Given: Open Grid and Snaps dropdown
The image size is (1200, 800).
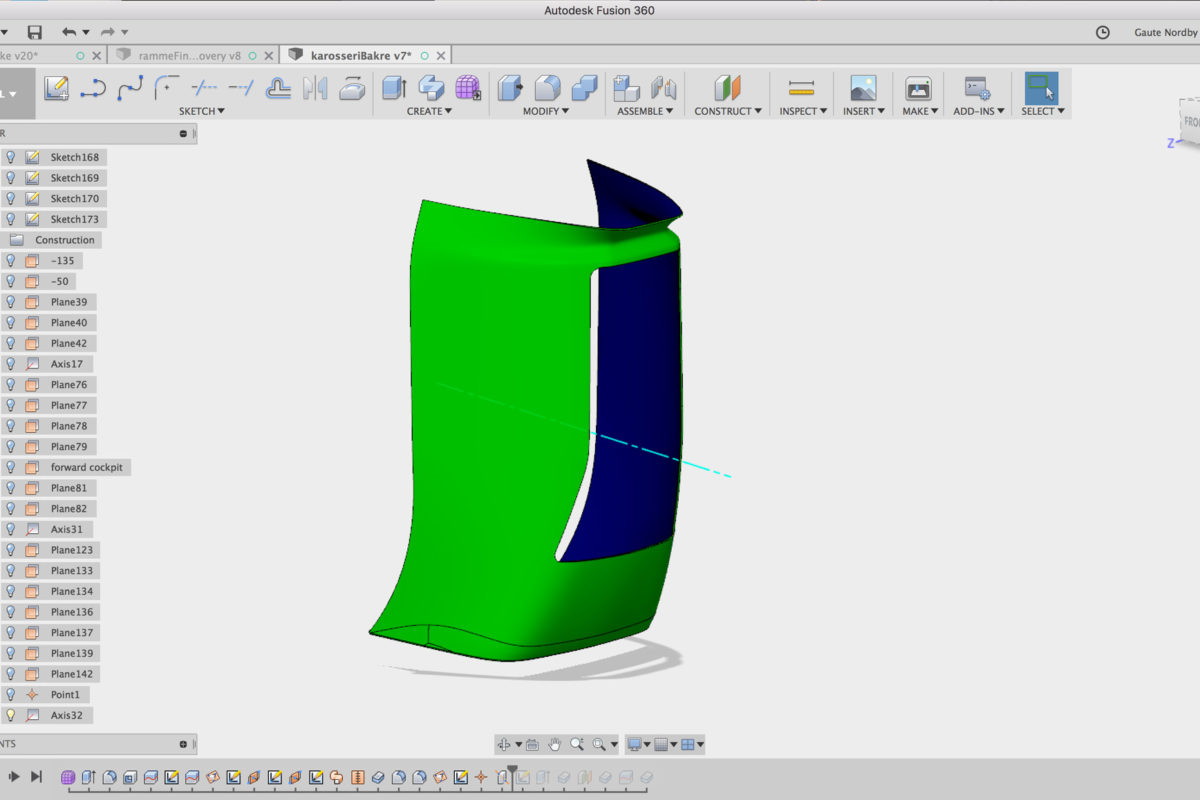Looking at the screenshot, I should tap(665, 744).
